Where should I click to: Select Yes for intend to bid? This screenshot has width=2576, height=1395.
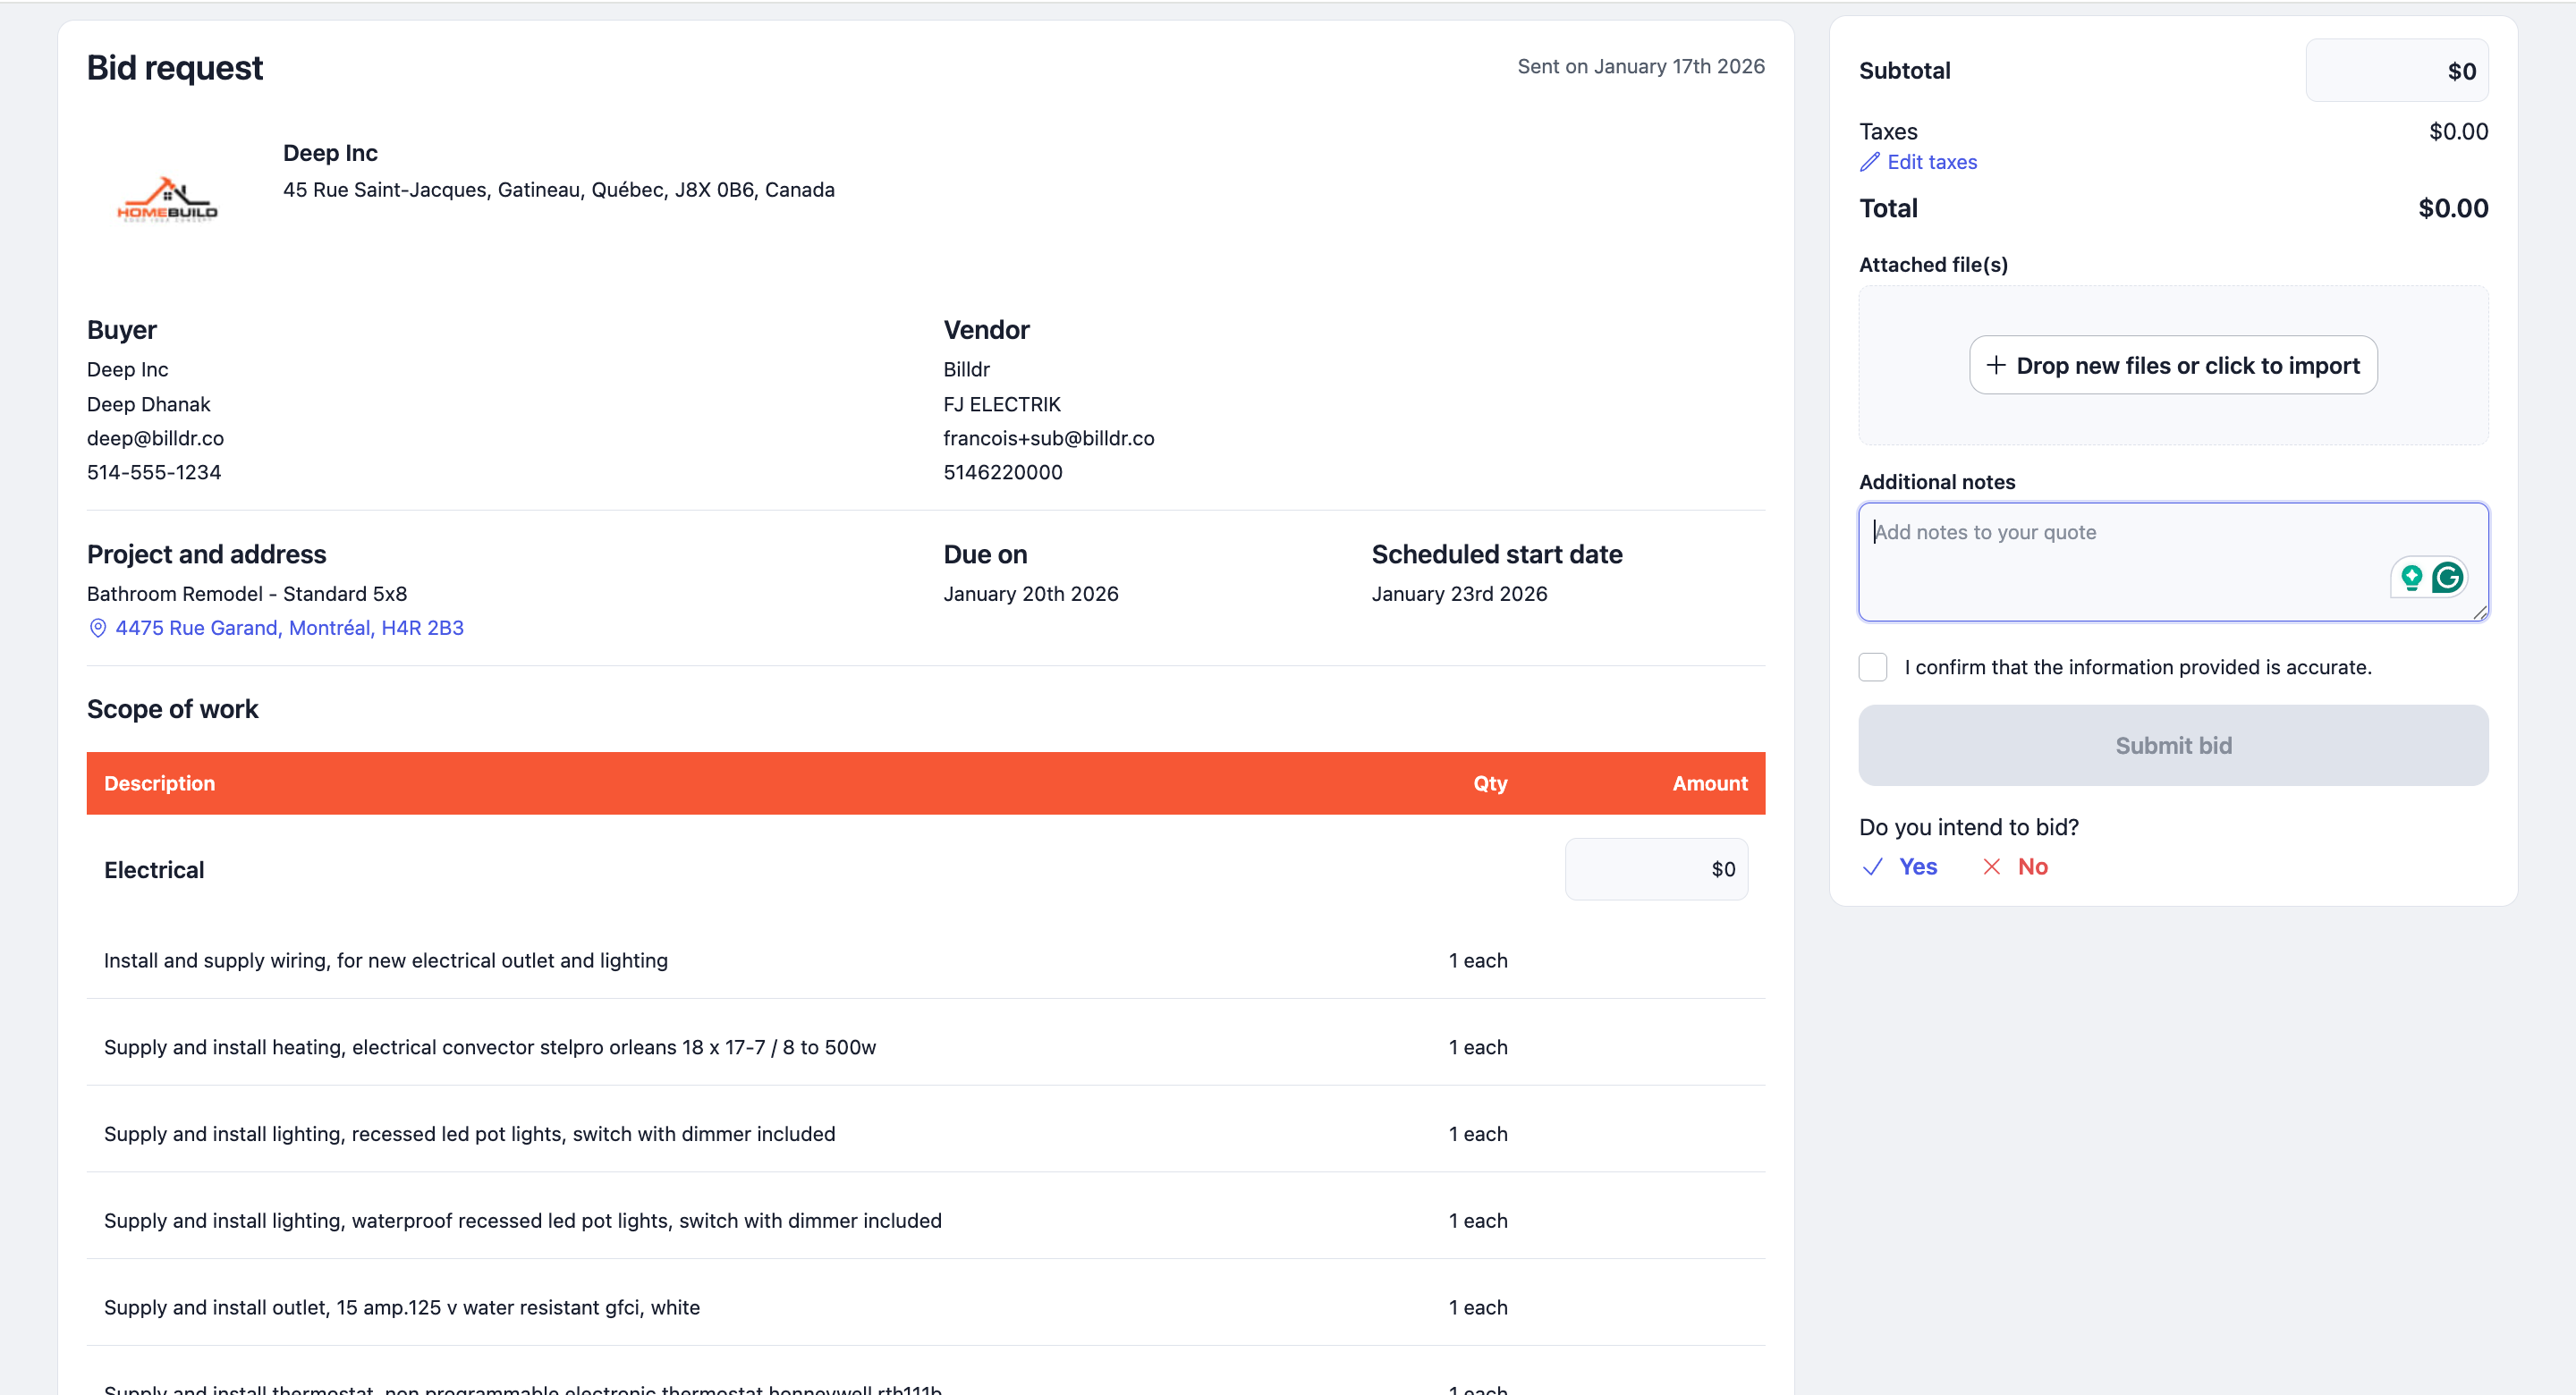click(x=1917, y=867)
